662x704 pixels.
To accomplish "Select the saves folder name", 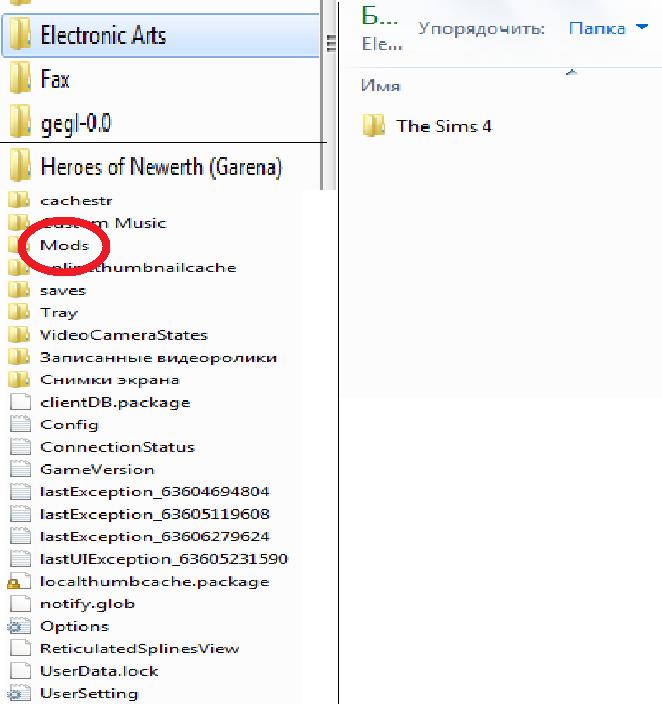I will click(63, 290).
